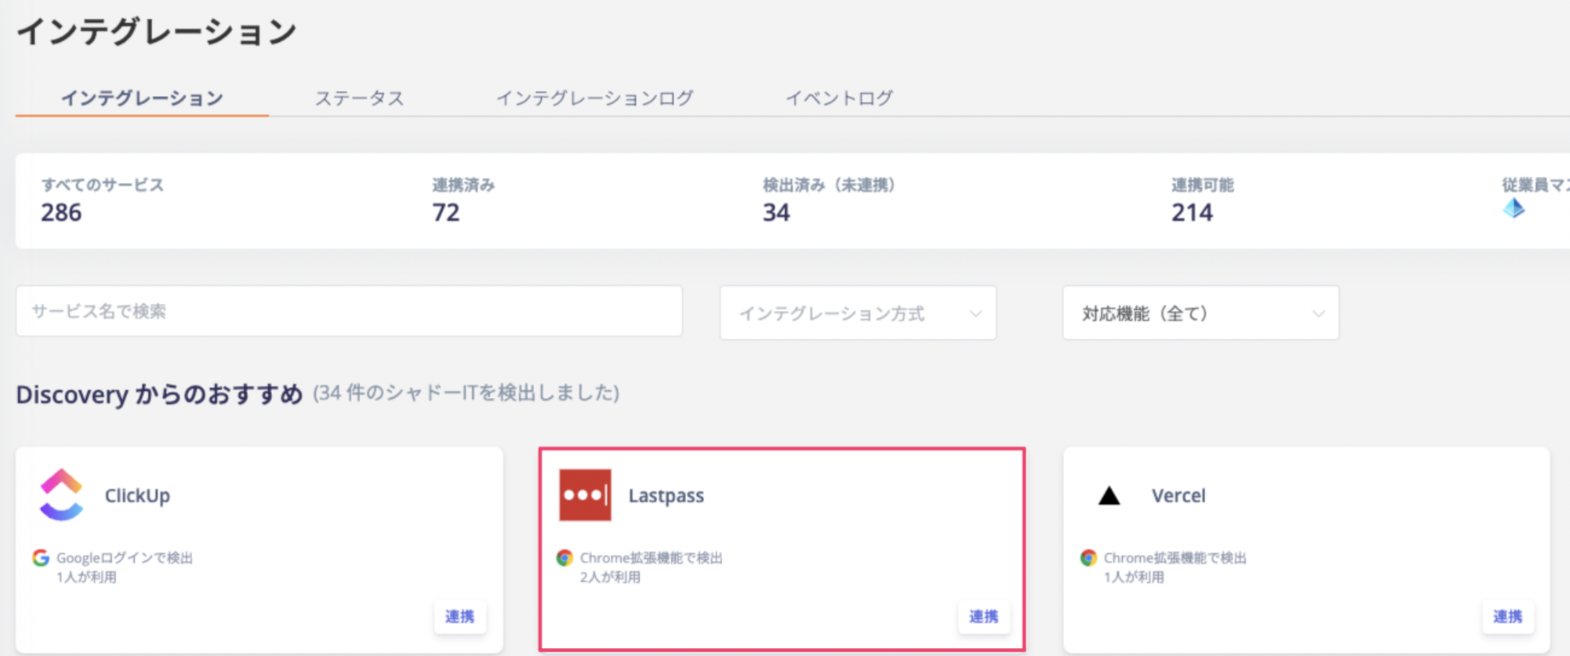Click the 連携可能 214 stat
This screenshot has width=1570, height=656.
[1202, 200]
